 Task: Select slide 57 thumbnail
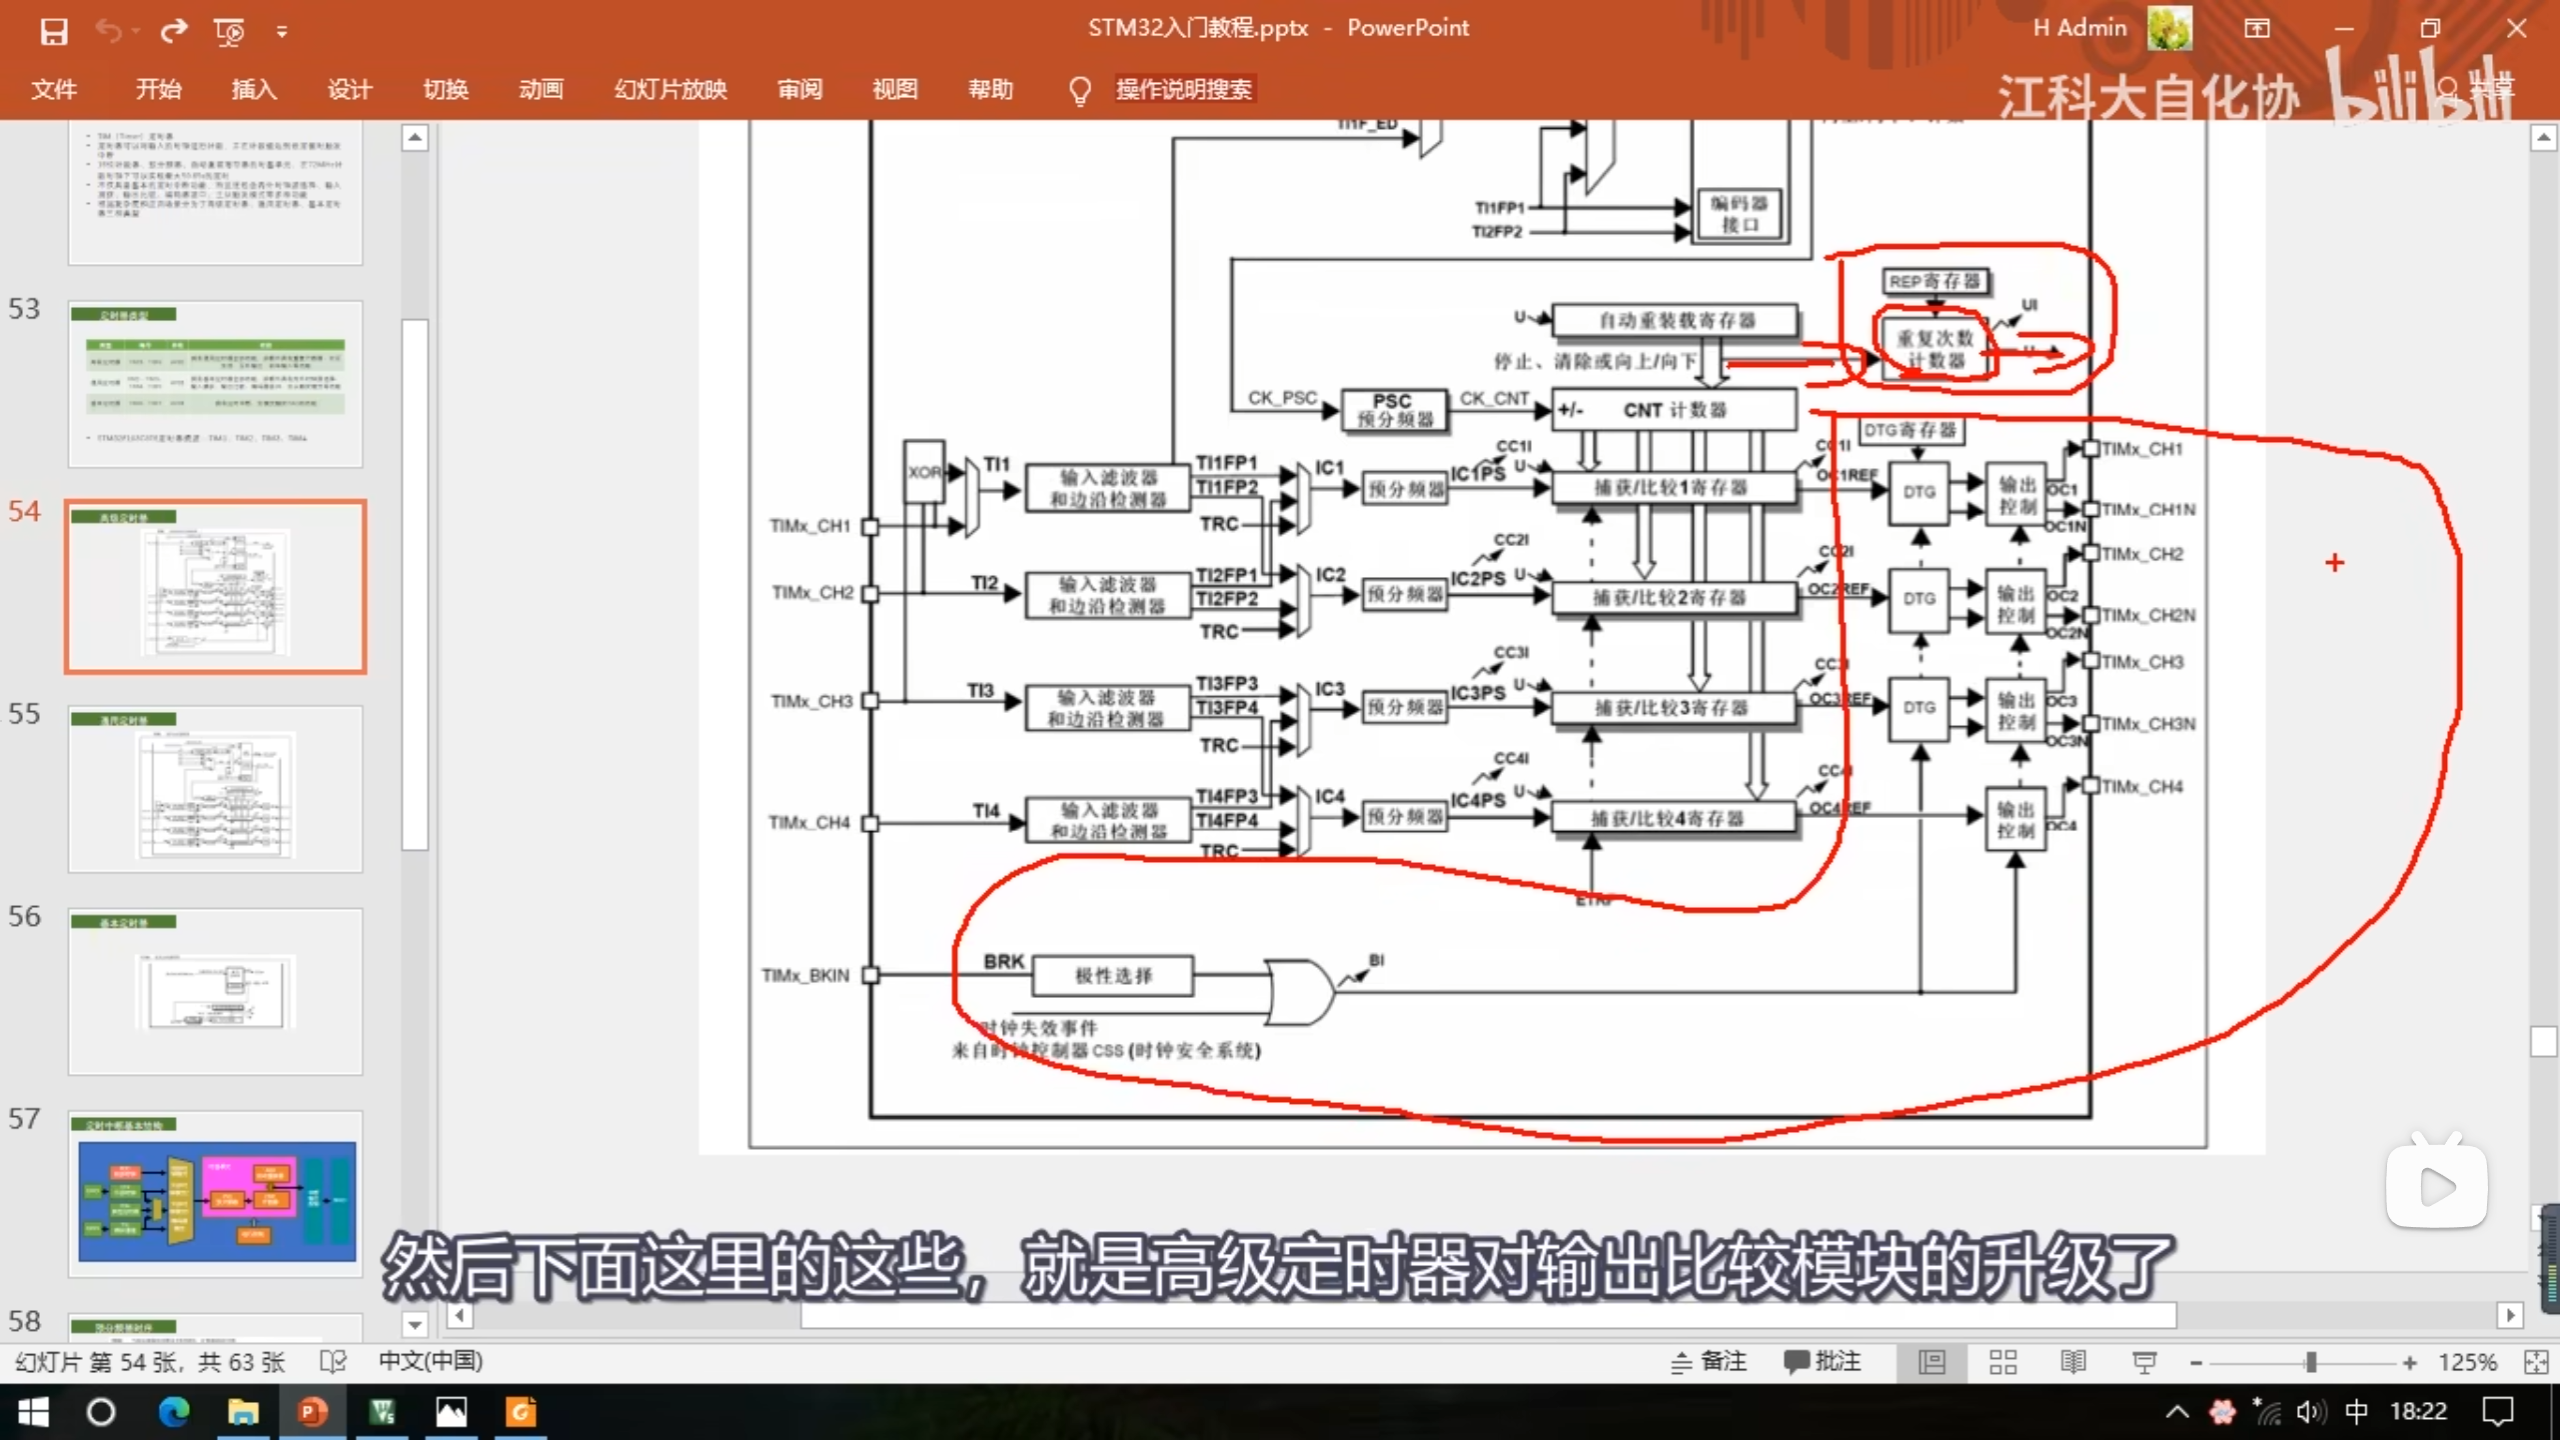coord(216,1194)
